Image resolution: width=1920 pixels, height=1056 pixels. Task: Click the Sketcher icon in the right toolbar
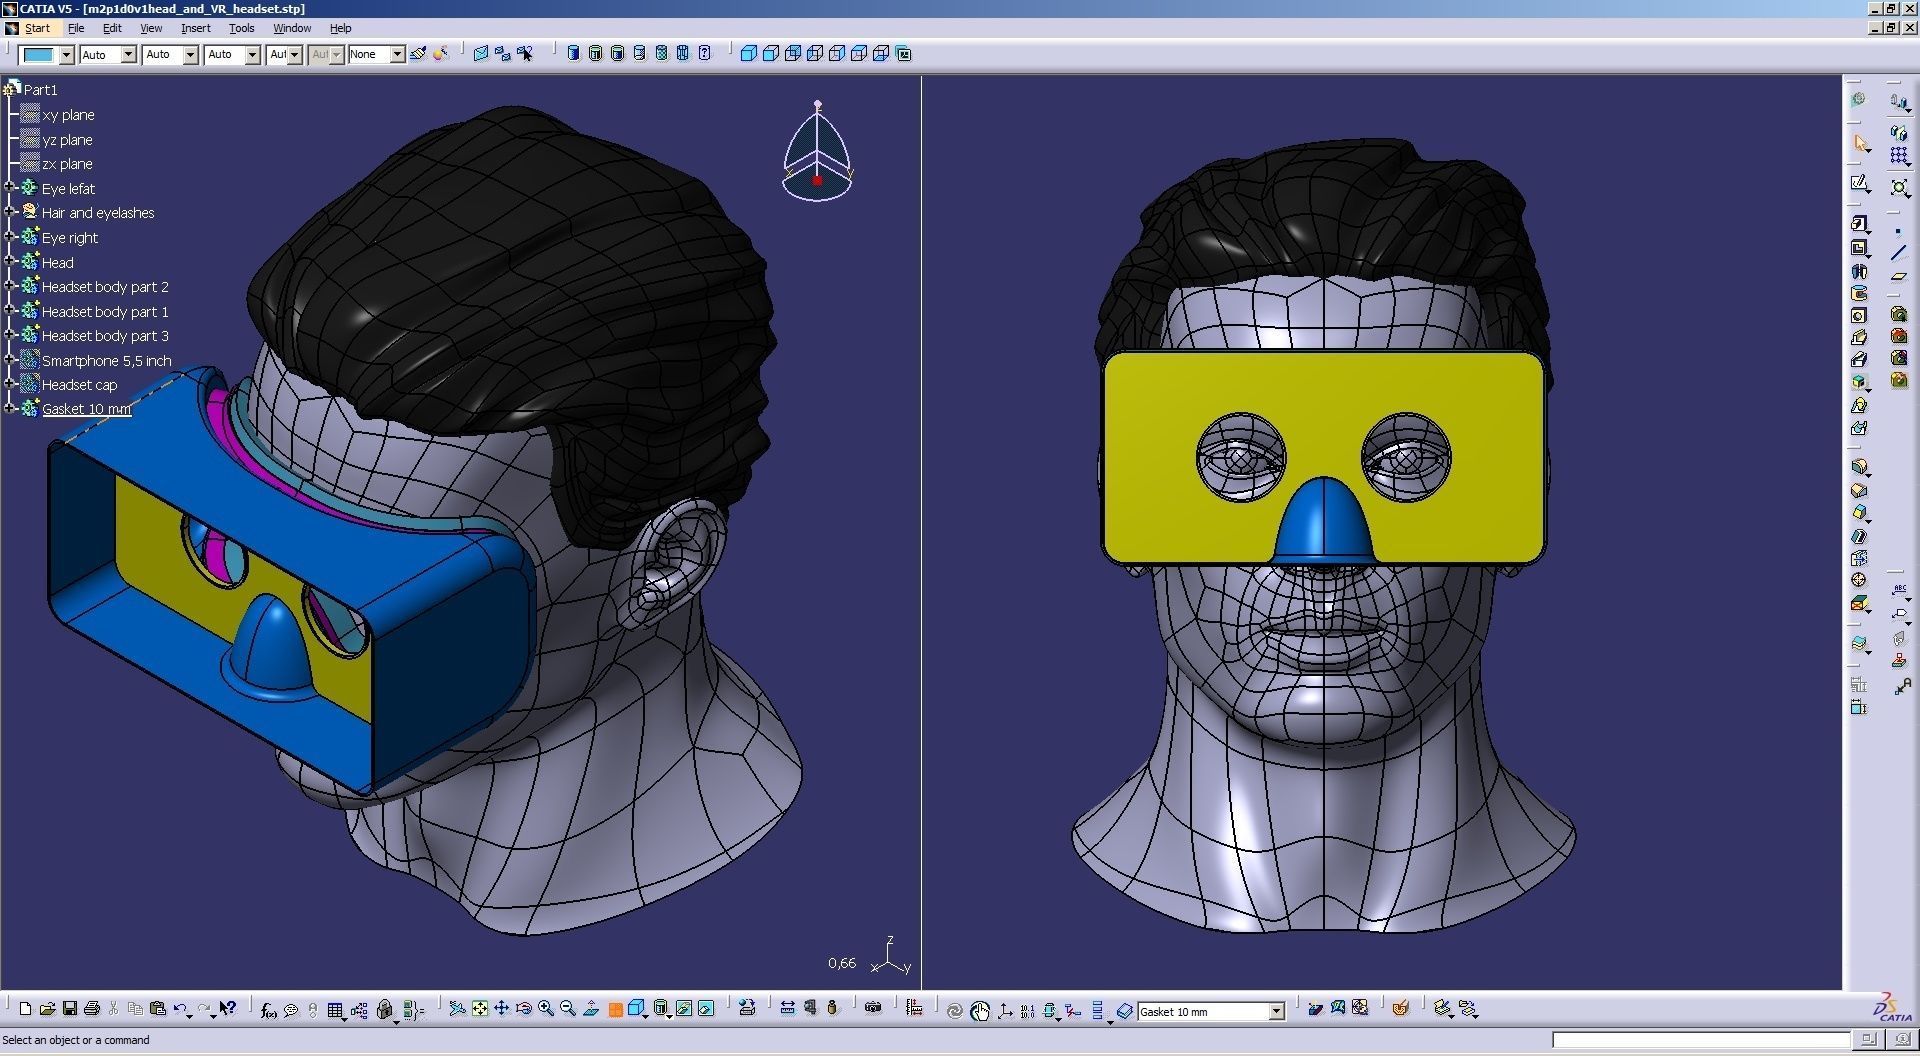click(1860, 184)
